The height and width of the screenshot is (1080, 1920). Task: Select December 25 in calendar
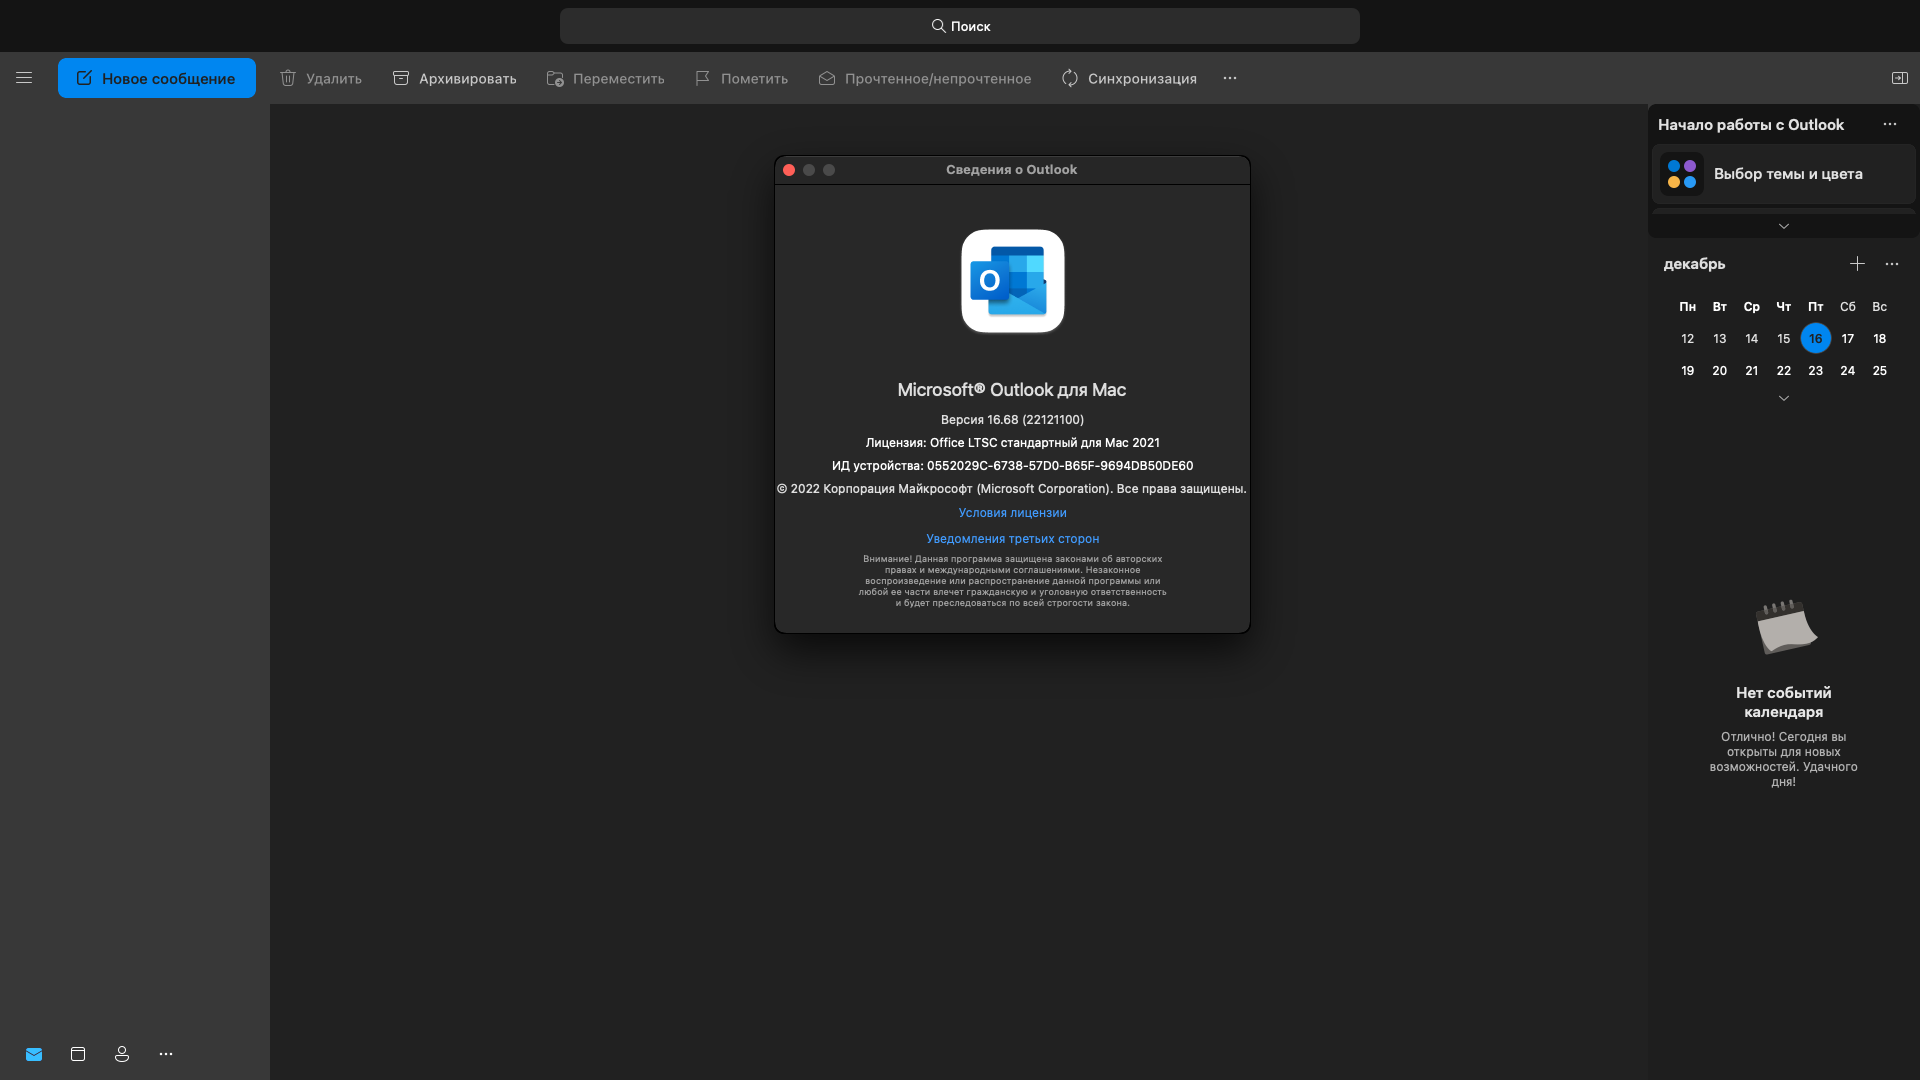pos(1880,371)
